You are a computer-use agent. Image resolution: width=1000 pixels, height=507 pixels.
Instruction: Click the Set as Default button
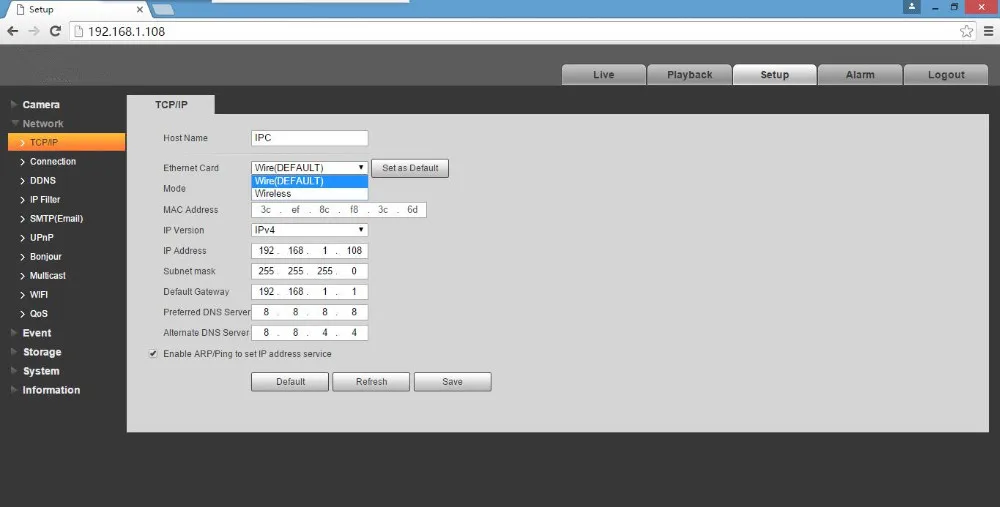point(410,168)
